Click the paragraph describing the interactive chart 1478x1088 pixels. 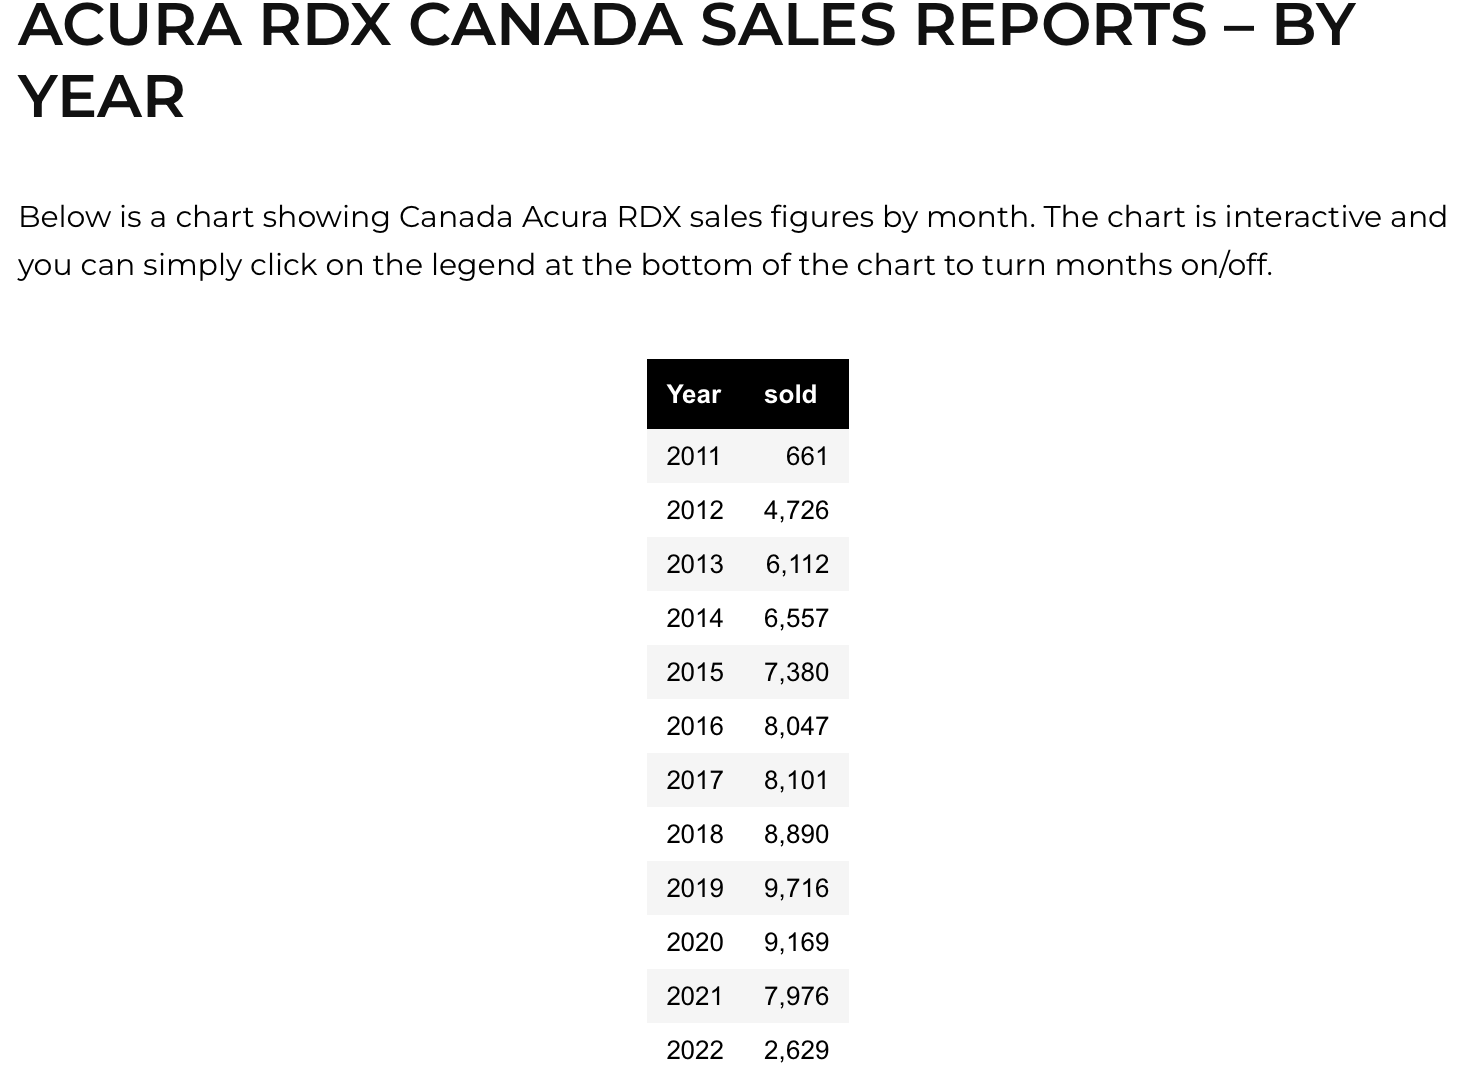tap(732, 241)
